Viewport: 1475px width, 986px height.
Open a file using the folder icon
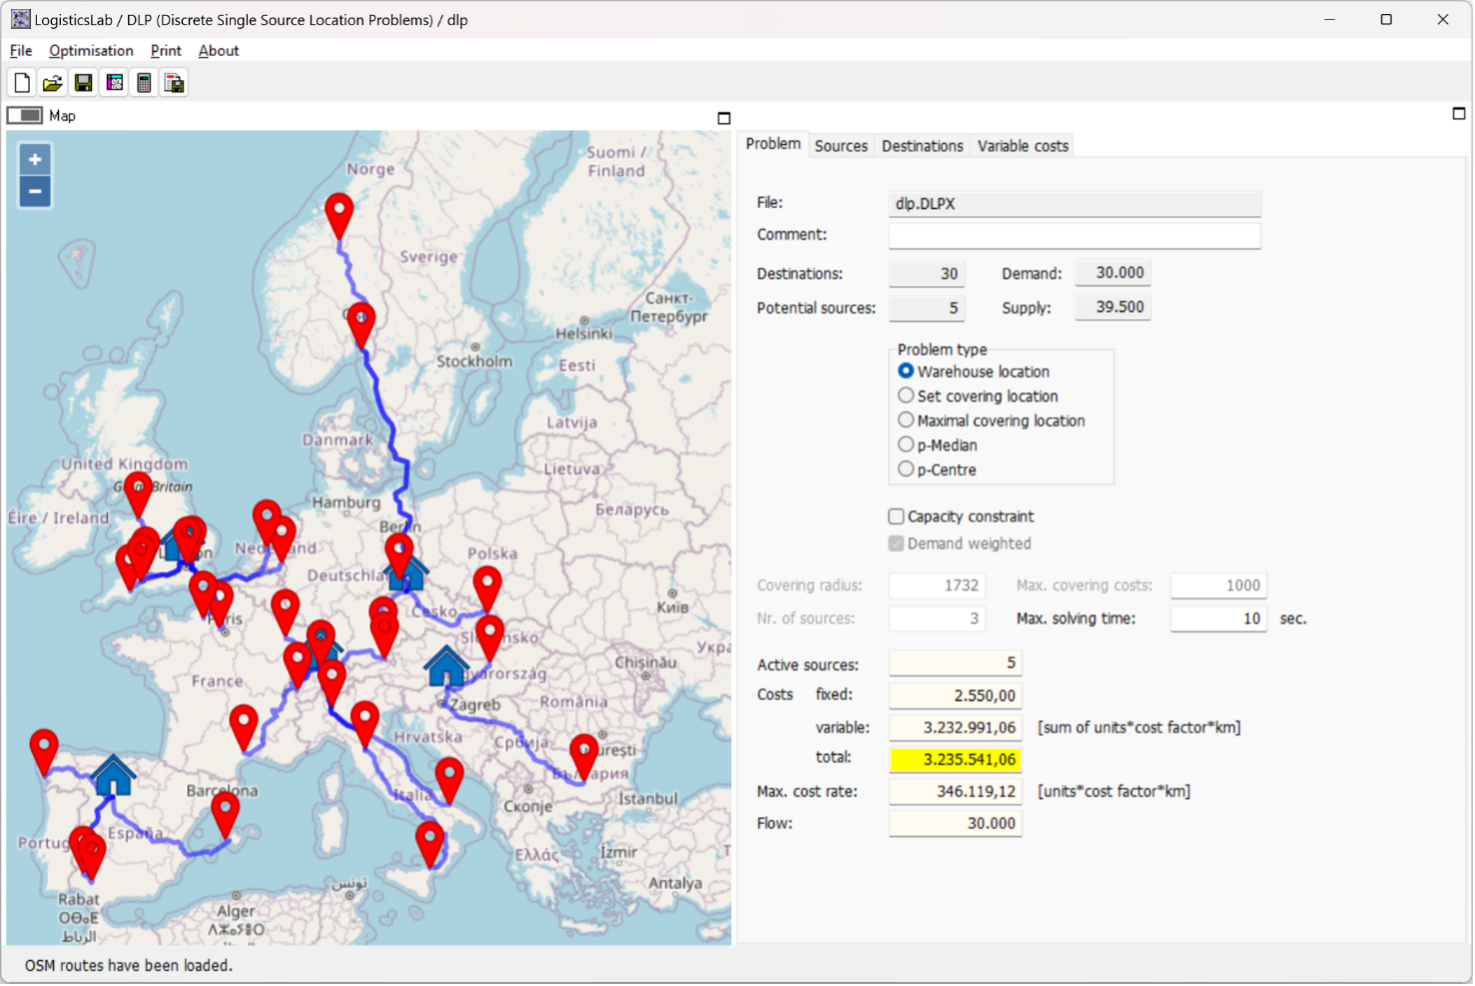52,83
